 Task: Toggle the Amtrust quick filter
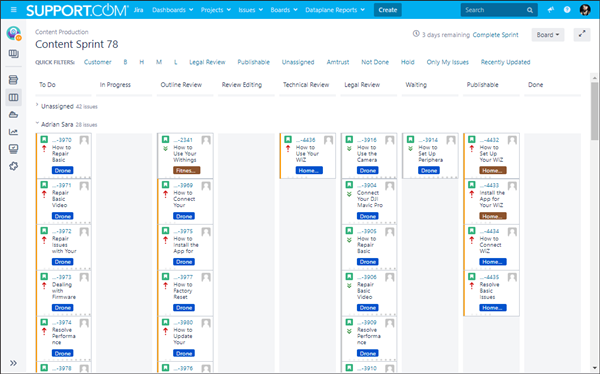point(338,62)
